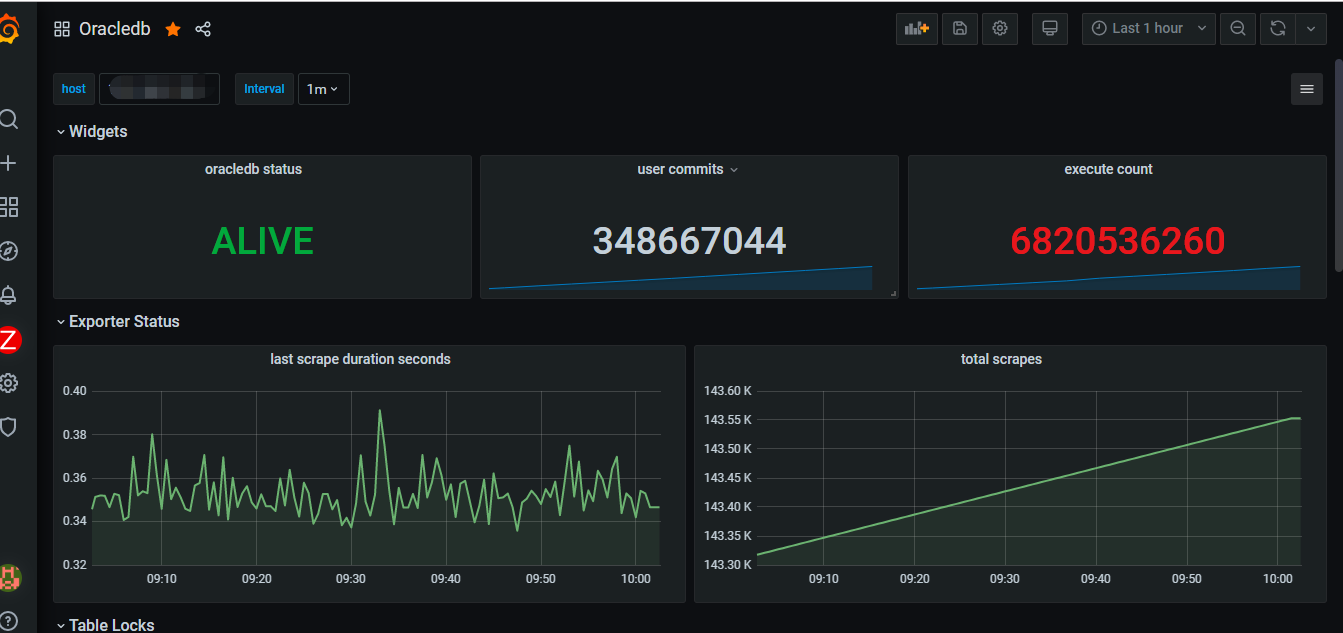
Task: Click the 09:30 label in total scrapes
Action: [x=1005, y=579]
